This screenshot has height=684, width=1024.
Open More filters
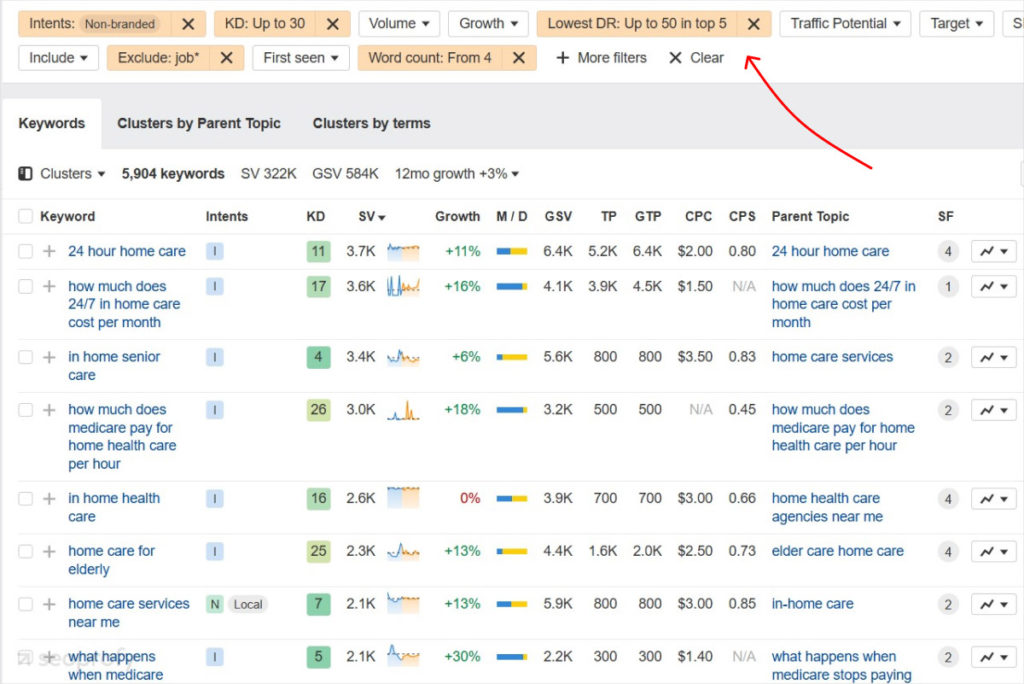pos(600,58)
